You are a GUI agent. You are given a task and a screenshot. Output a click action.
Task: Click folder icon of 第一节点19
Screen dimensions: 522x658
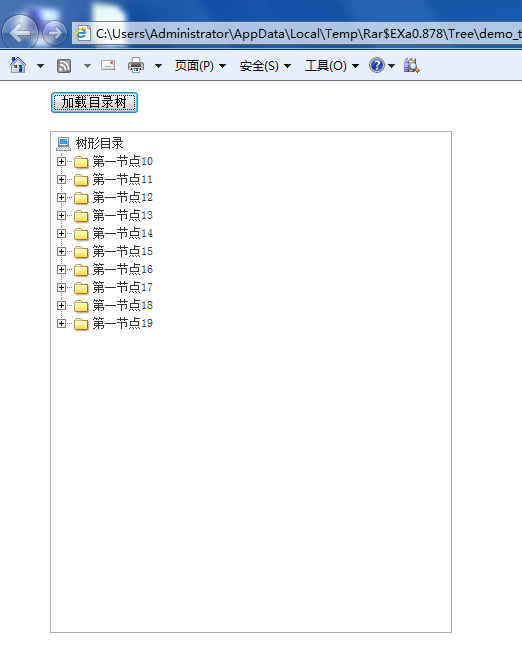click(81, 324)
